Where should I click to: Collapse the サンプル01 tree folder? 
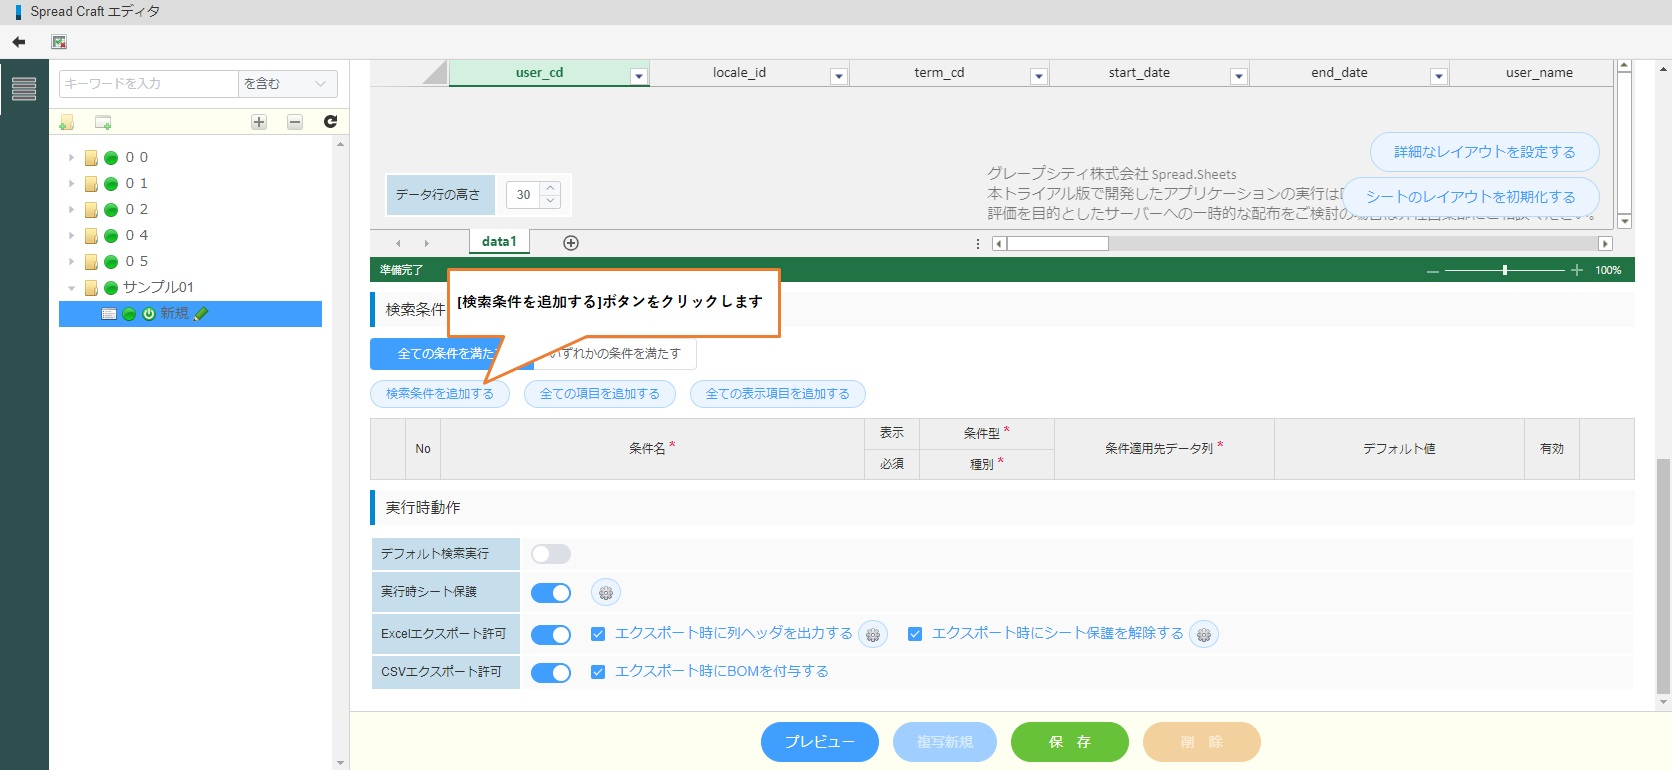[72, 288]
